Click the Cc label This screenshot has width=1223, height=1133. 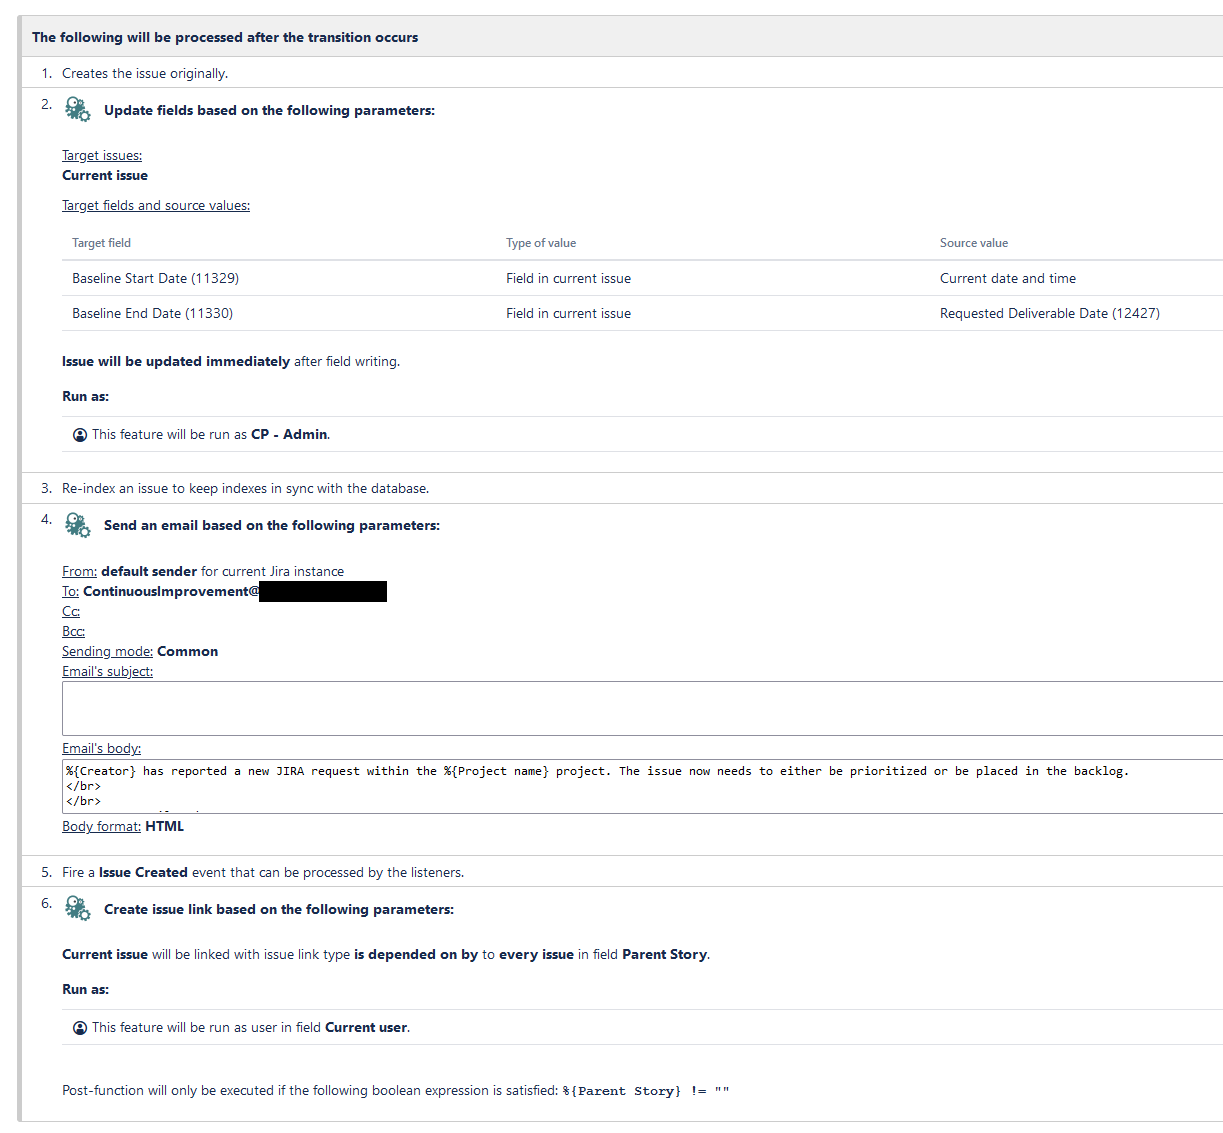71,611
